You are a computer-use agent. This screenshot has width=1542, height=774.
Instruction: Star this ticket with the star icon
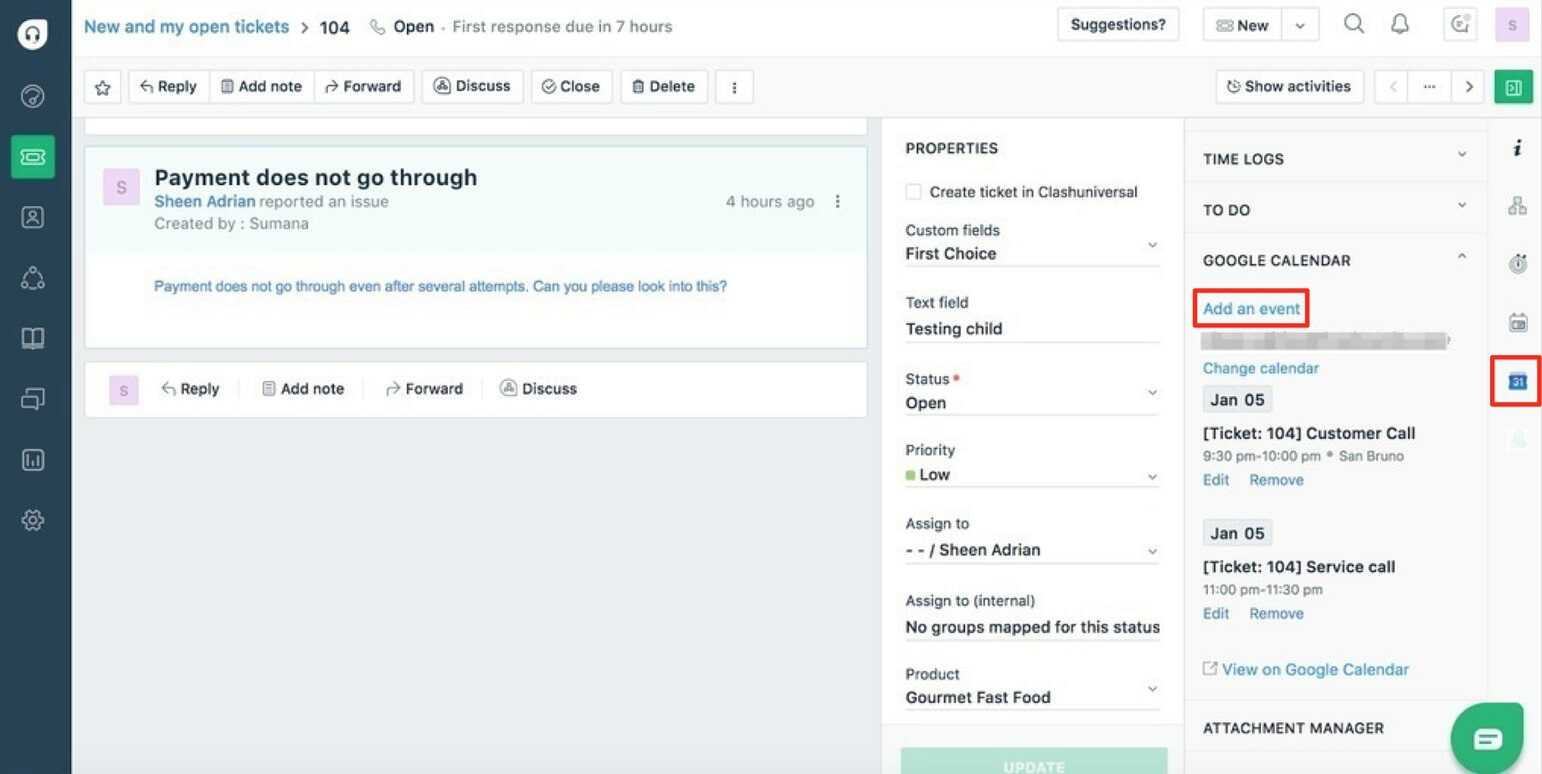coord(102,87)
